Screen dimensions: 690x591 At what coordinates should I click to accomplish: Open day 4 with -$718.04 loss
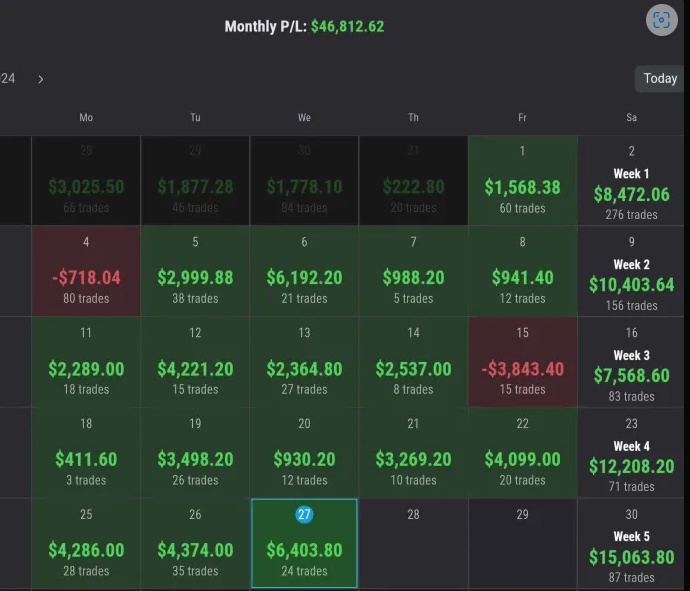pos(86,272)
